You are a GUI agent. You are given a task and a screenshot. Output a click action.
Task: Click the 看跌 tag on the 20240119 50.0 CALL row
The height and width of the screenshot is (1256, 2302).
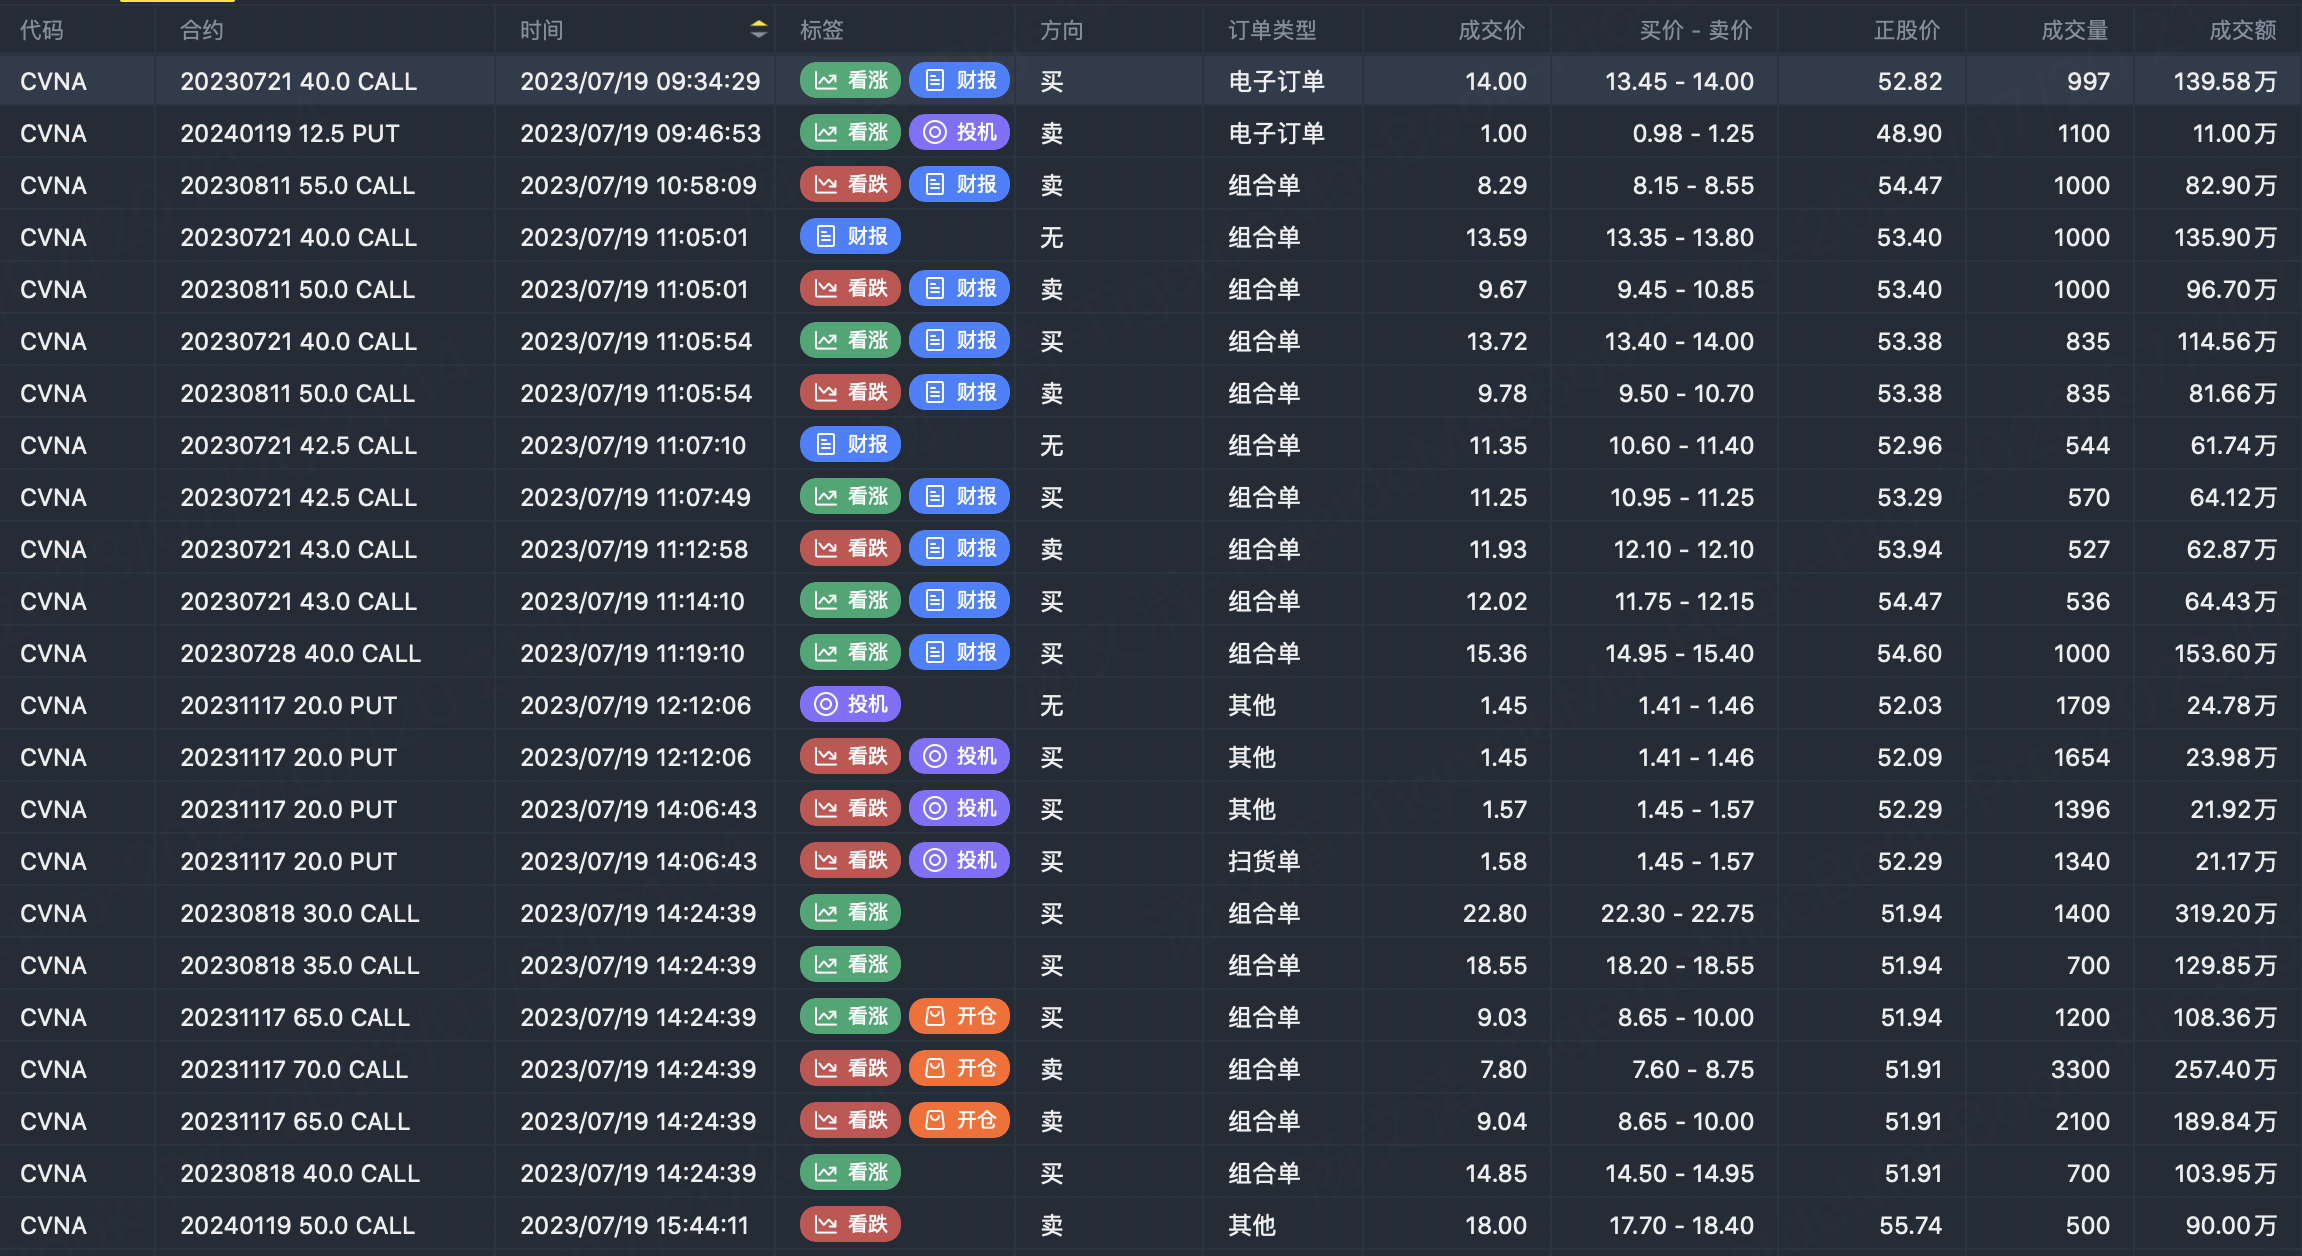point(850,1225)
